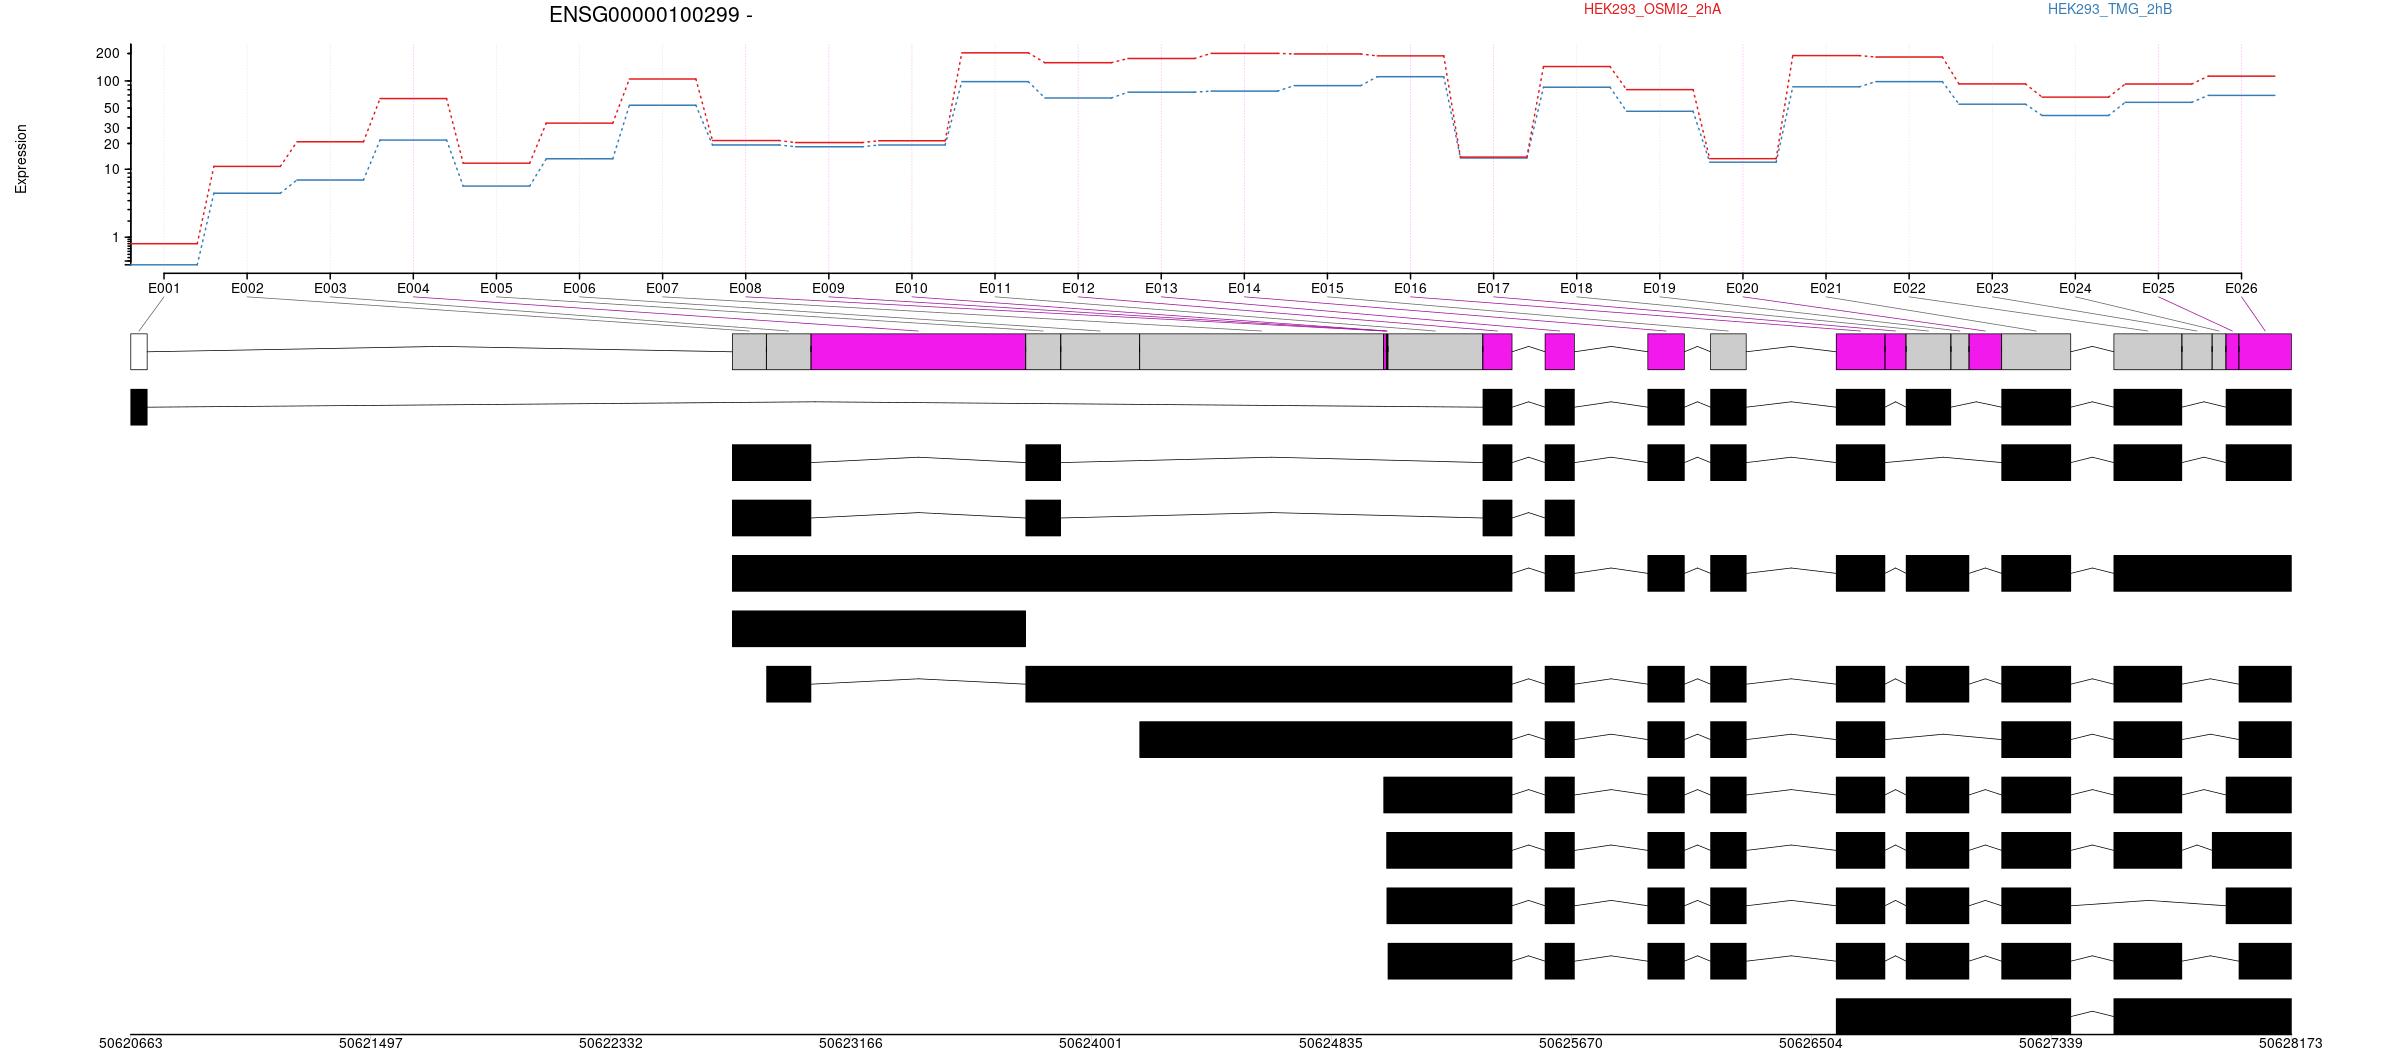Click the 10 expression axis tick
Screen dimensions: 2400x1060
pyautogui.click(x=112, y=169)
